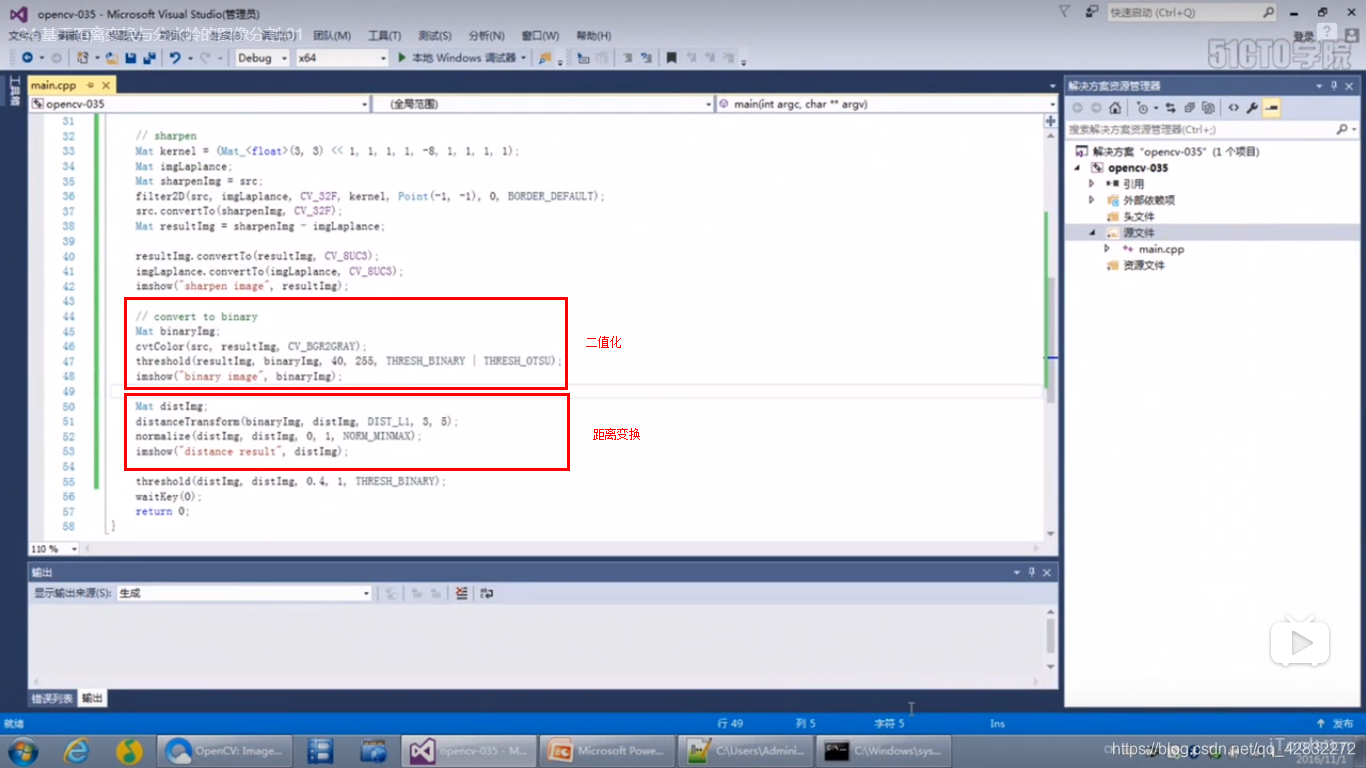Screen dimensions: 1366x768
Task: Open the 测试(S) menu
Action: click(x=434, y=35)
